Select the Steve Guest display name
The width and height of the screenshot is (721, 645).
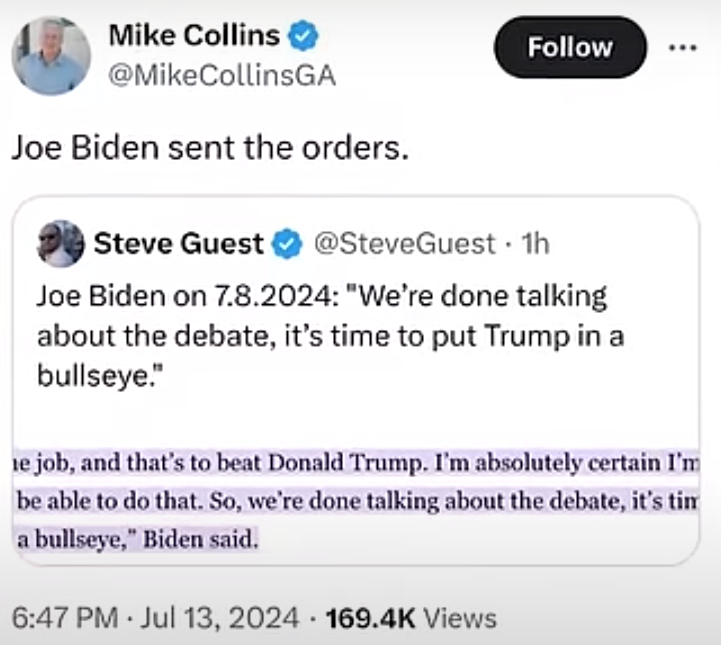point(178,243)
